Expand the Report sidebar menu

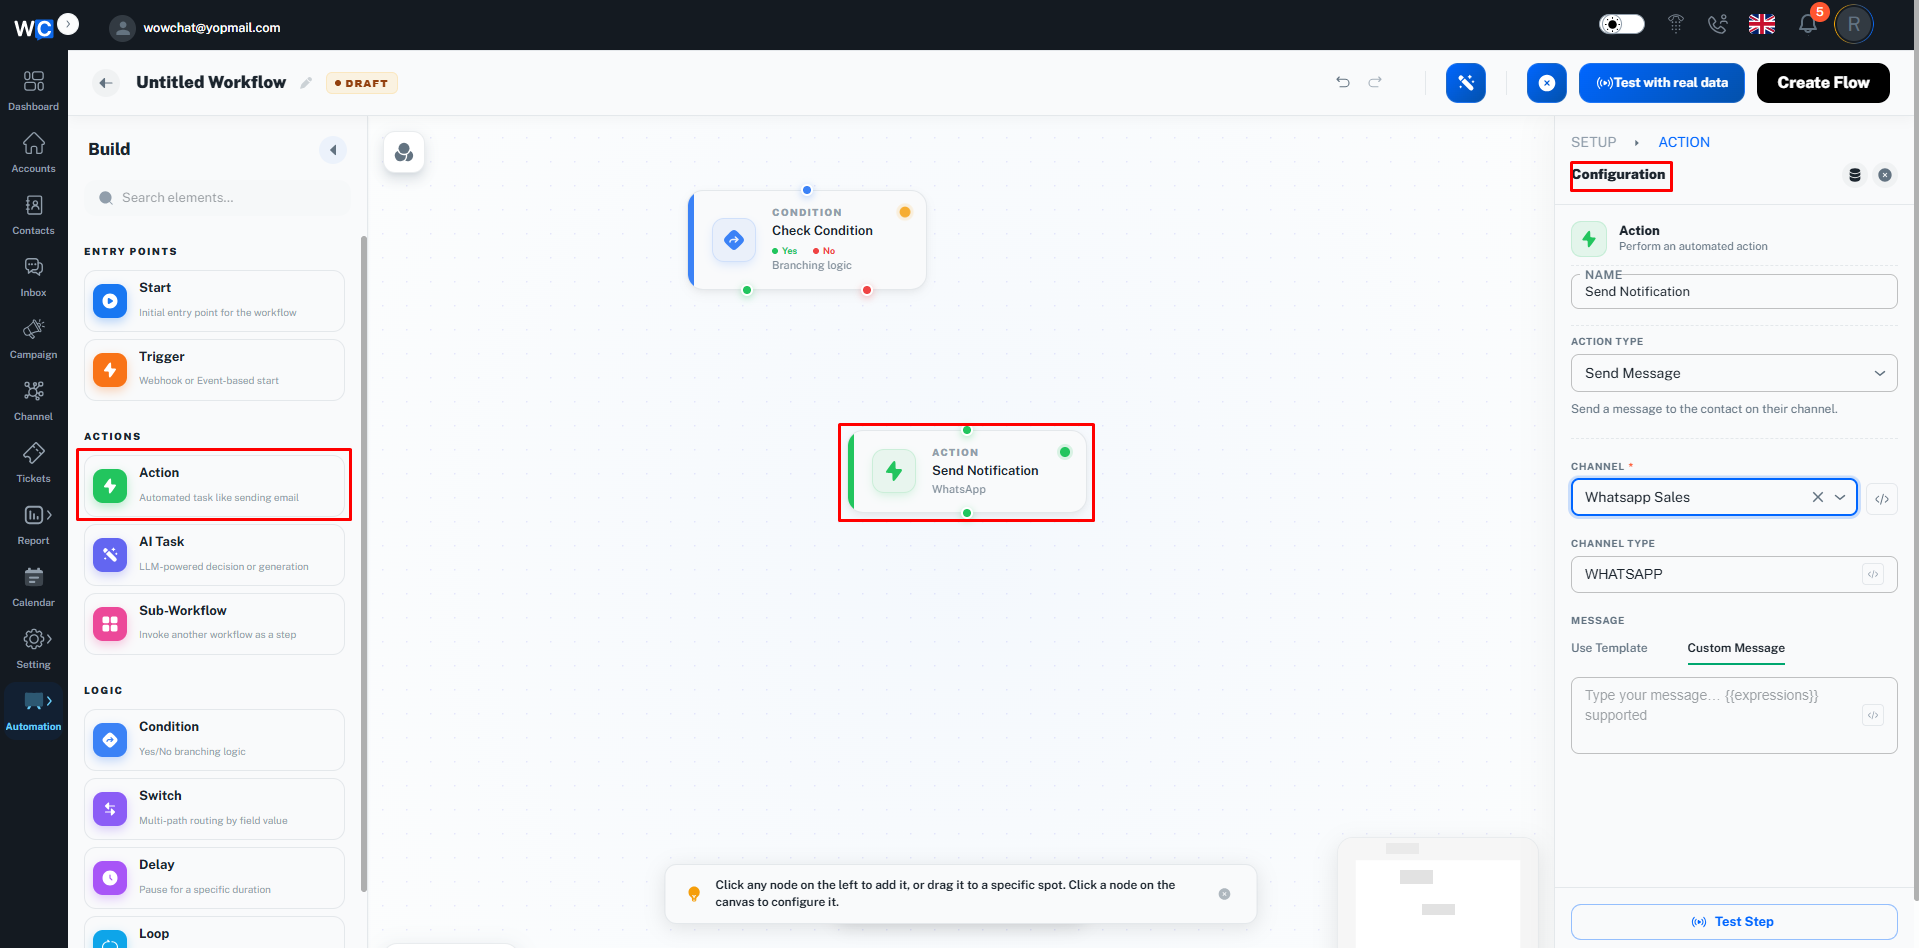click(x=34, y=524)
